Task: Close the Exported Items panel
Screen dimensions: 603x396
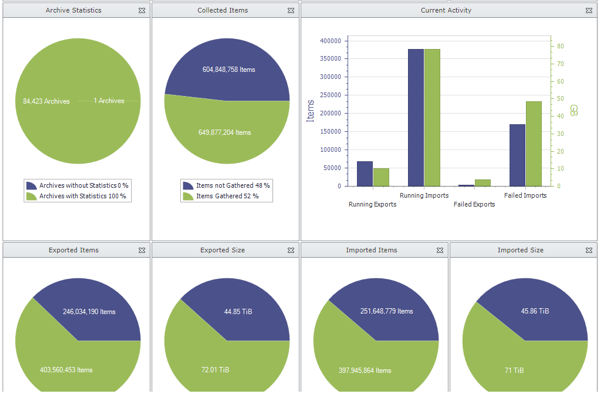Action: pos(142,250)
